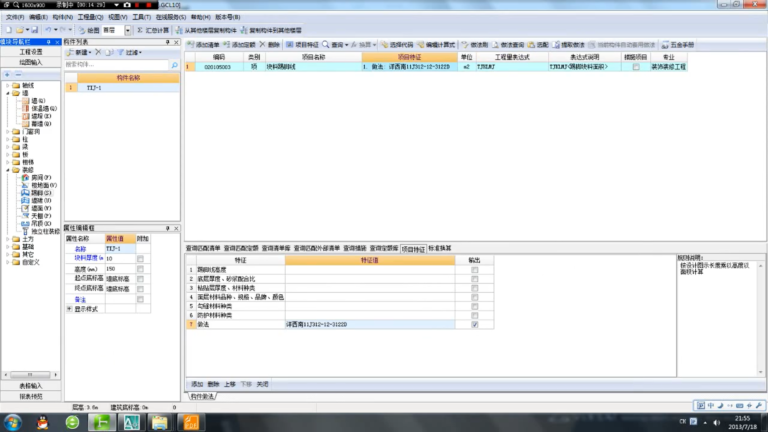Open the 五金手册 hardware manual icon

tap(665, 45)
